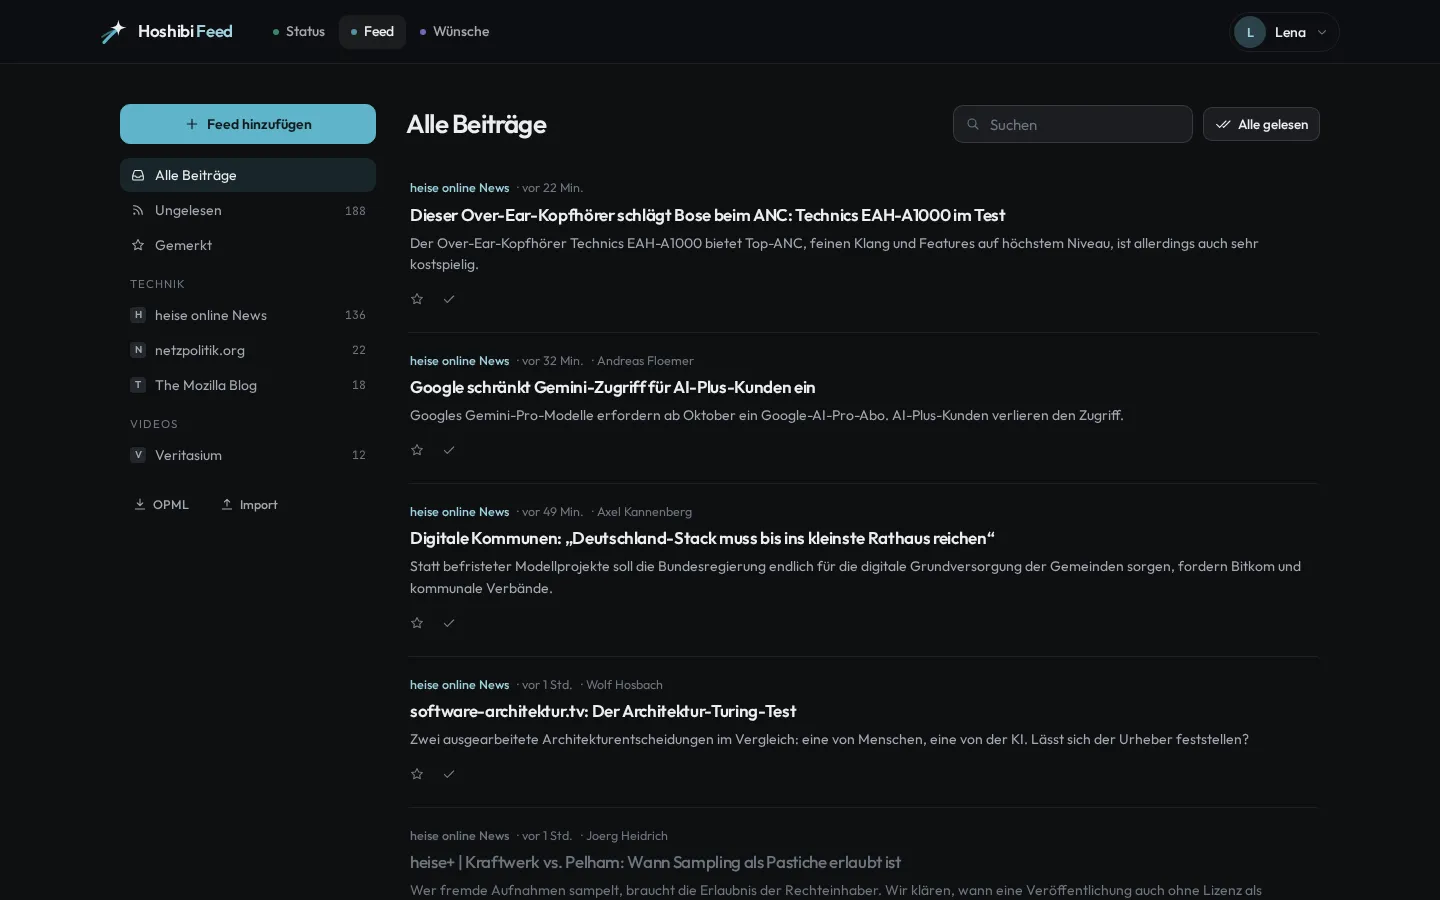The height and width of the screenshot is (900, 1440).
Task: Open Veritasium feed in sidebar
Action: [x=248, y=455]
